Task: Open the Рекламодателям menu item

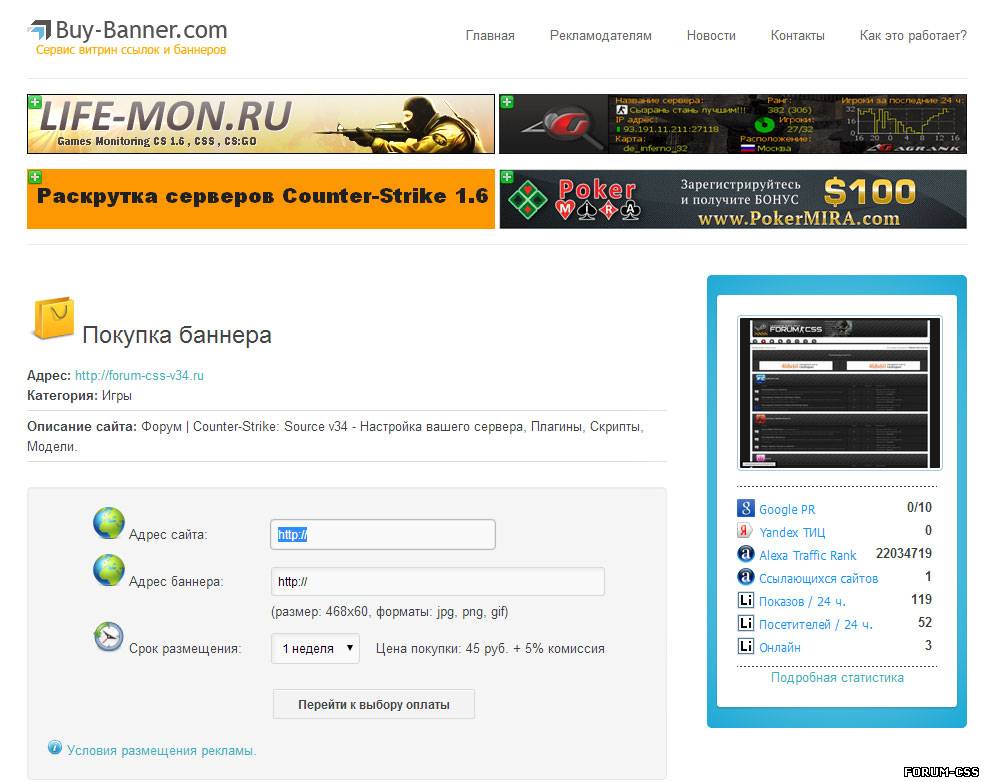Action: tap(601, 36)
